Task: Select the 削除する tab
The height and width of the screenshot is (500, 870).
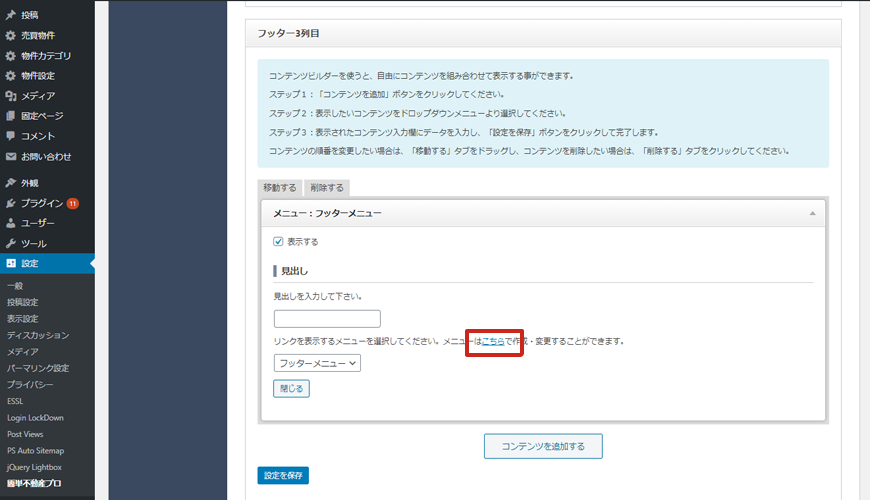Action: click(326, 188)
